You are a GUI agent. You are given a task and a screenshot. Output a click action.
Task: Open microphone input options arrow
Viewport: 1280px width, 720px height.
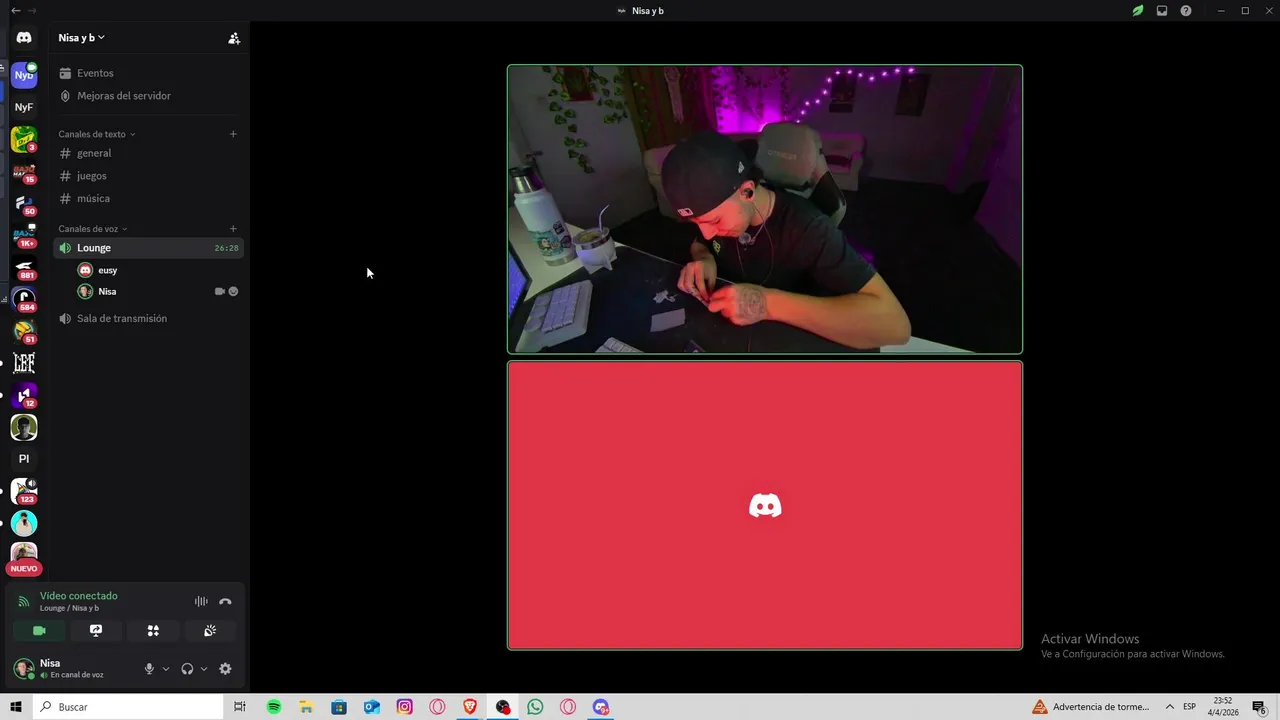click(166, 669)
